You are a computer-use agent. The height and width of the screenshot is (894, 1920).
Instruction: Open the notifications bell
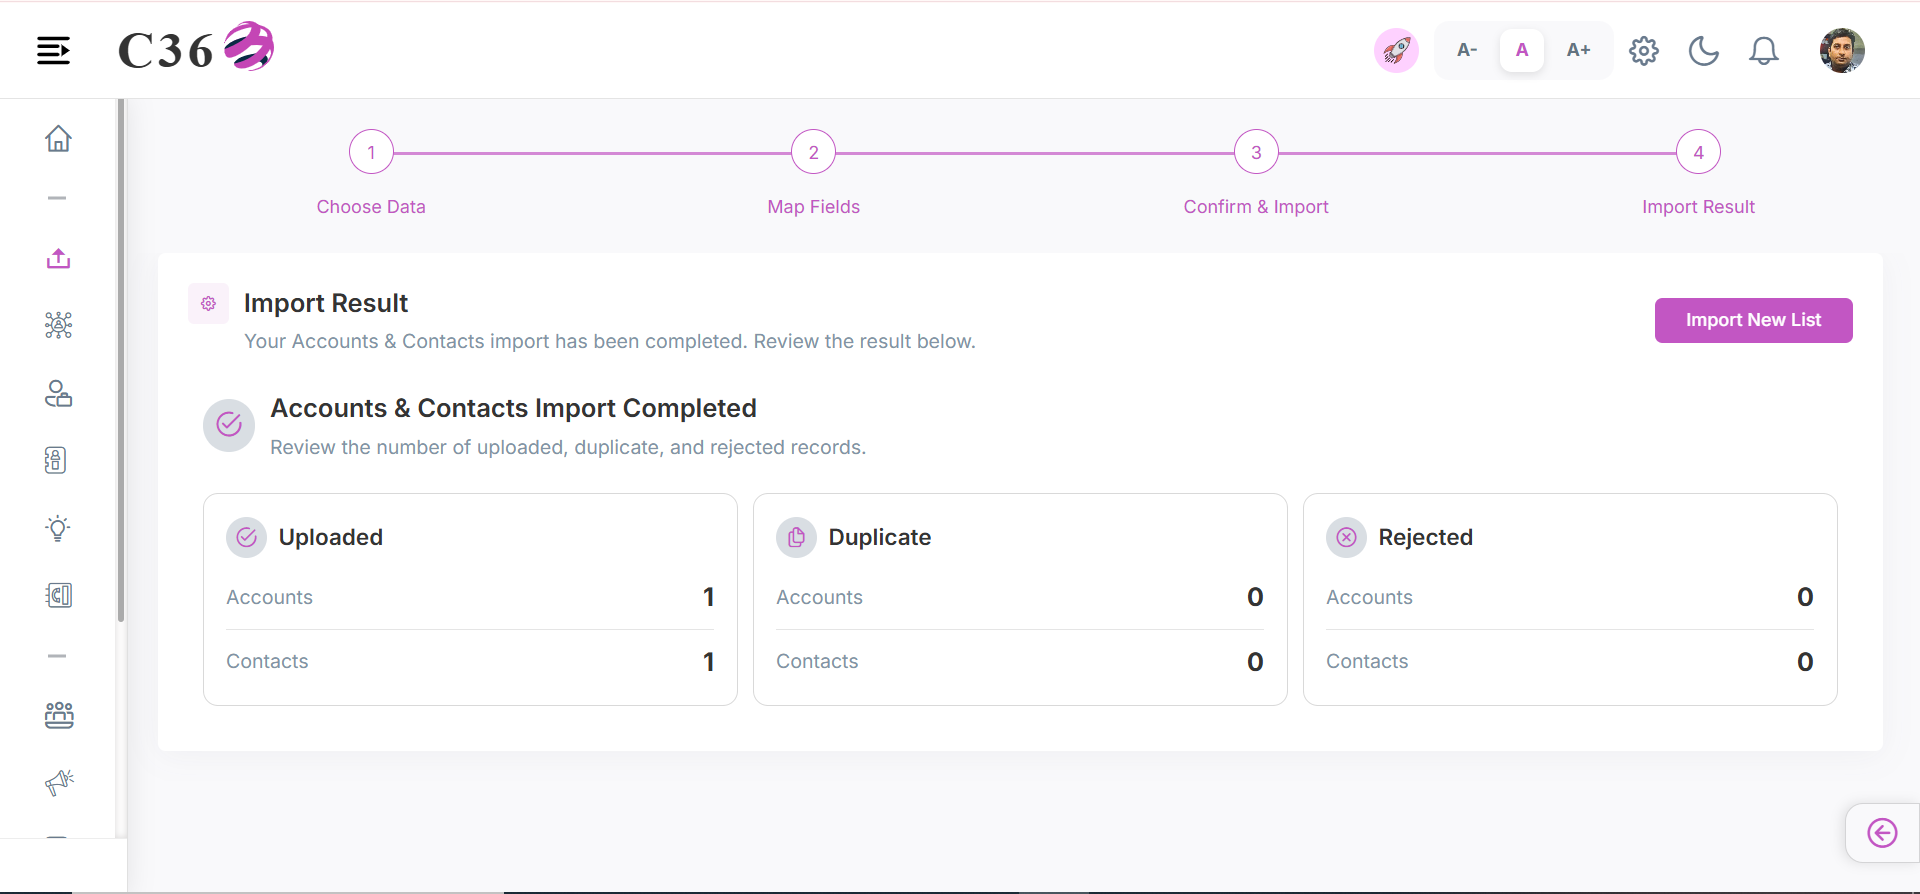1764,51
